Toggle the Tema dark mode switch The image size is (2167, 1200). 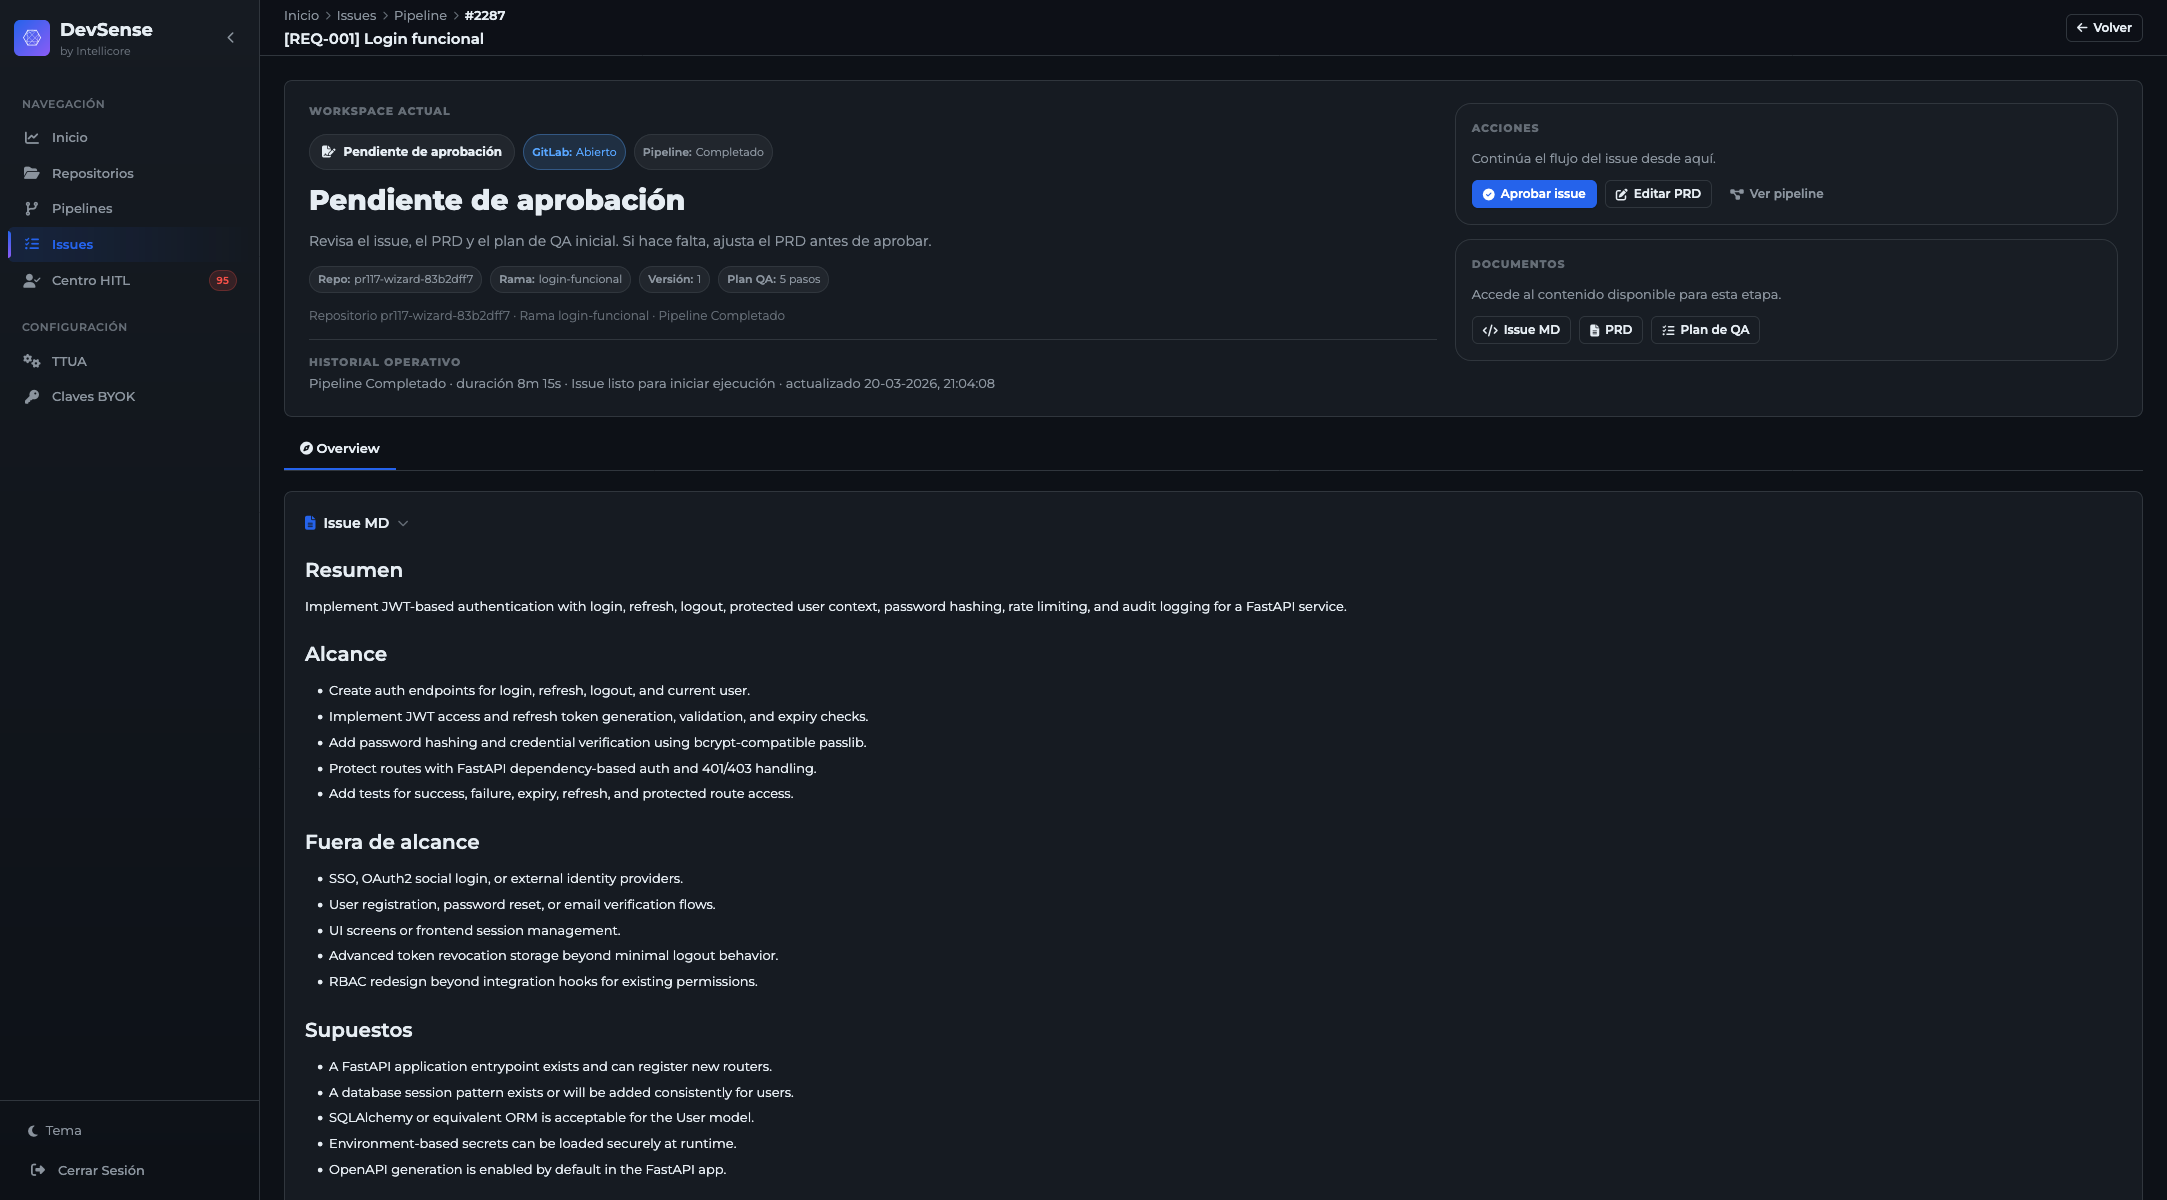coord(55,1131)
